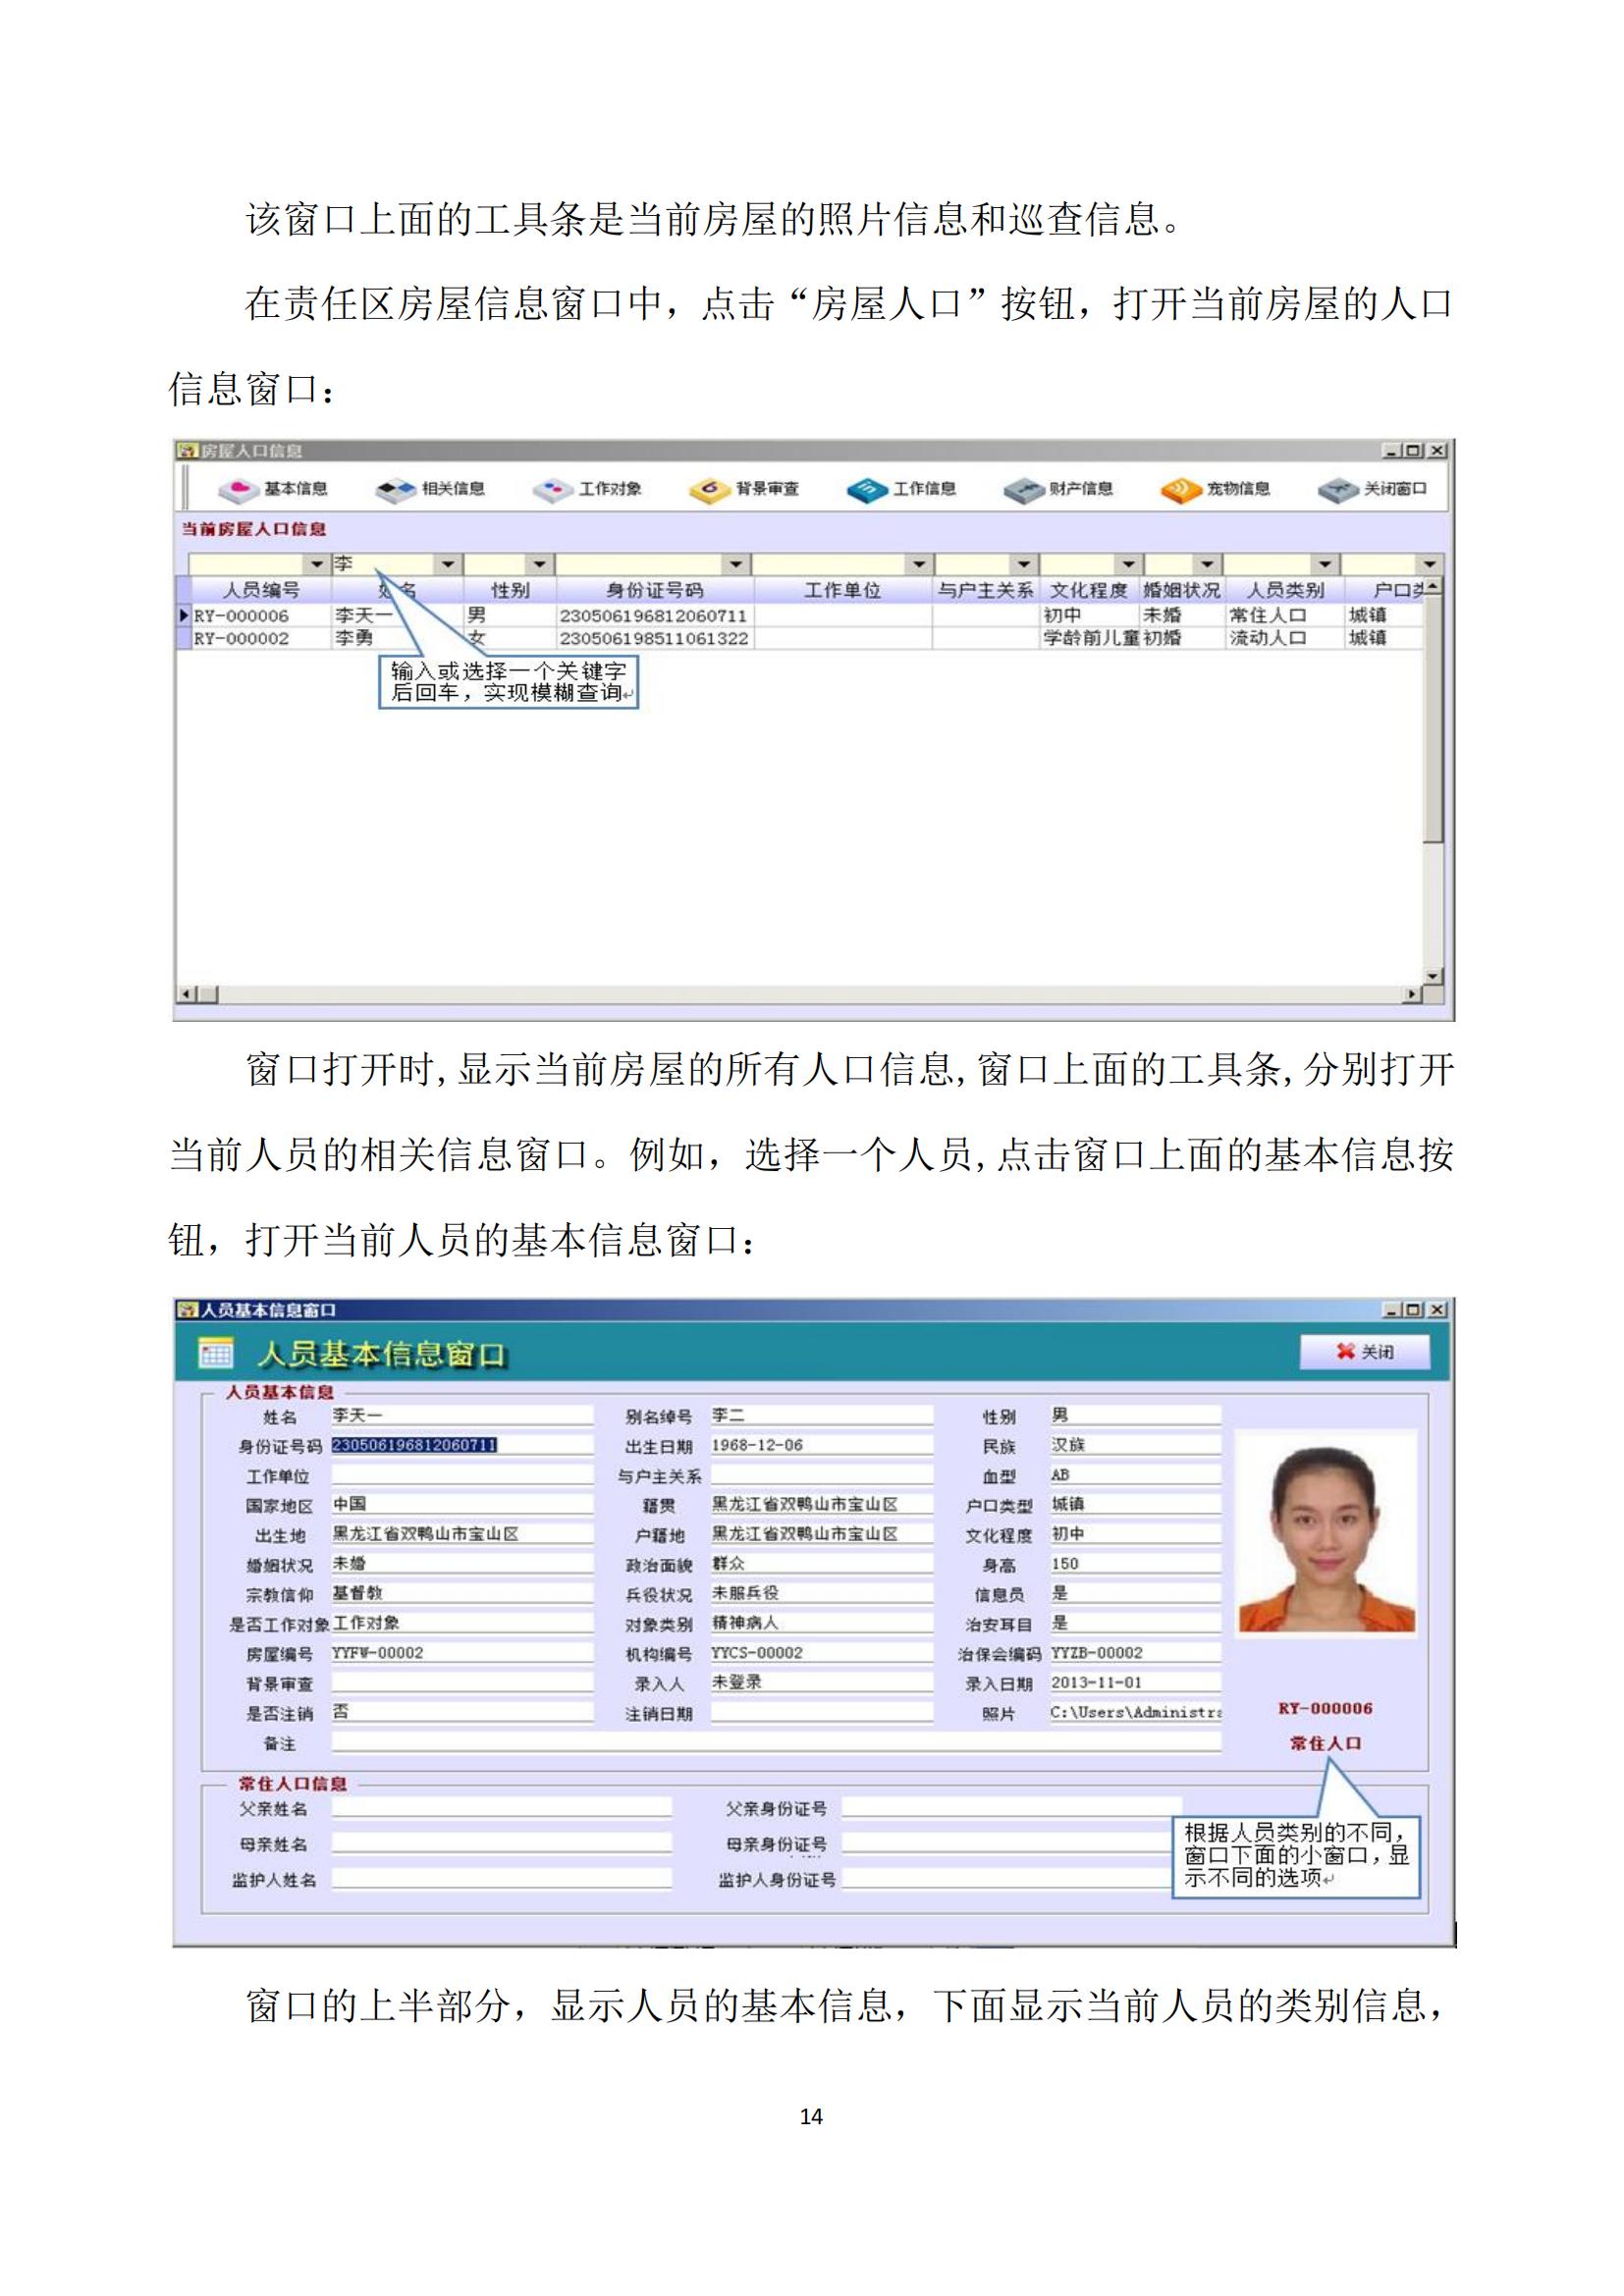Expand the 身份证号码 filter dropdown

[x=737, y=565]
